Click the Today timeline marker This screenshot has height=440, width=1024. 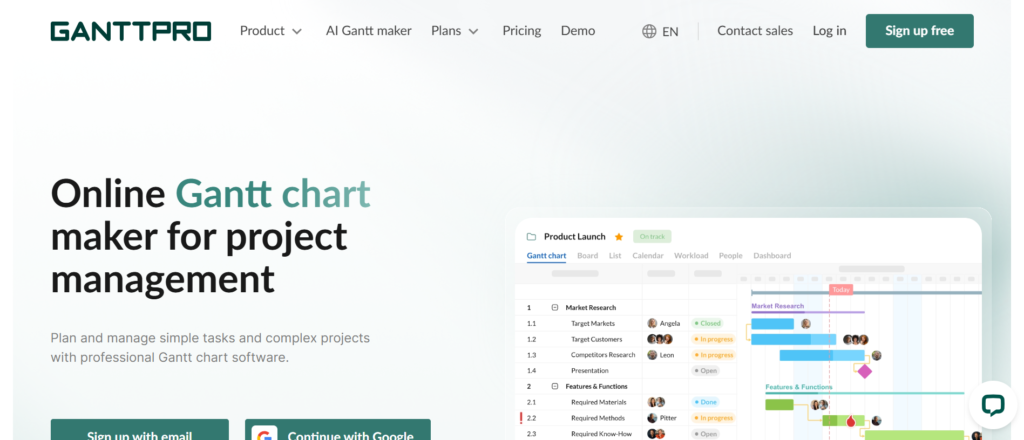[841, 290]
